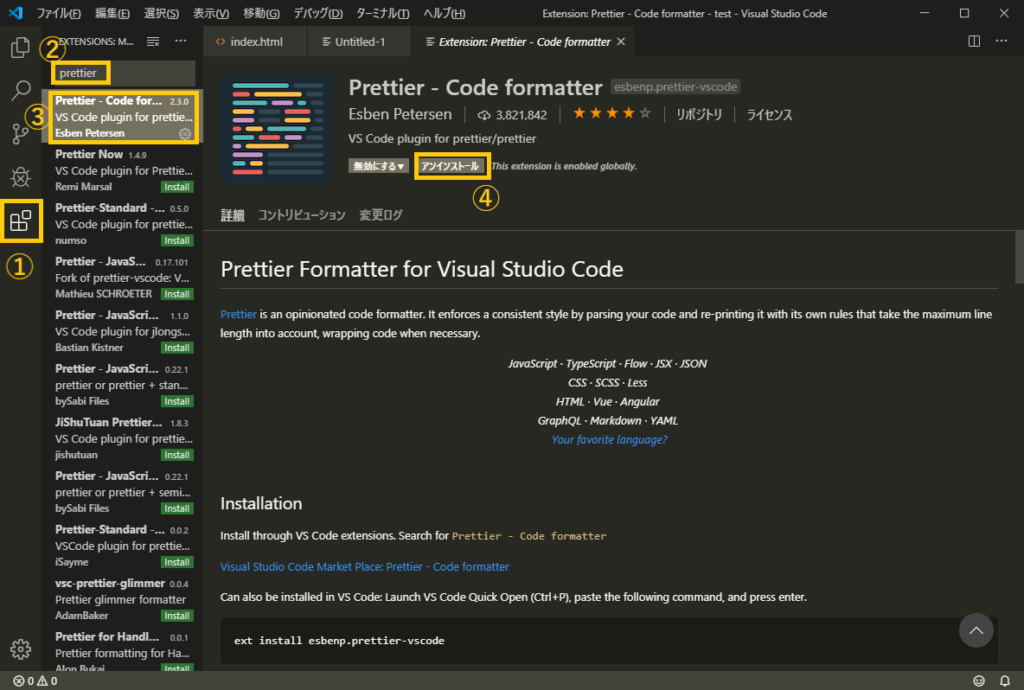The width and height of the screenshot is (1024, 690).
Task: Open the Source Control icon
Action: pos(22,131)
